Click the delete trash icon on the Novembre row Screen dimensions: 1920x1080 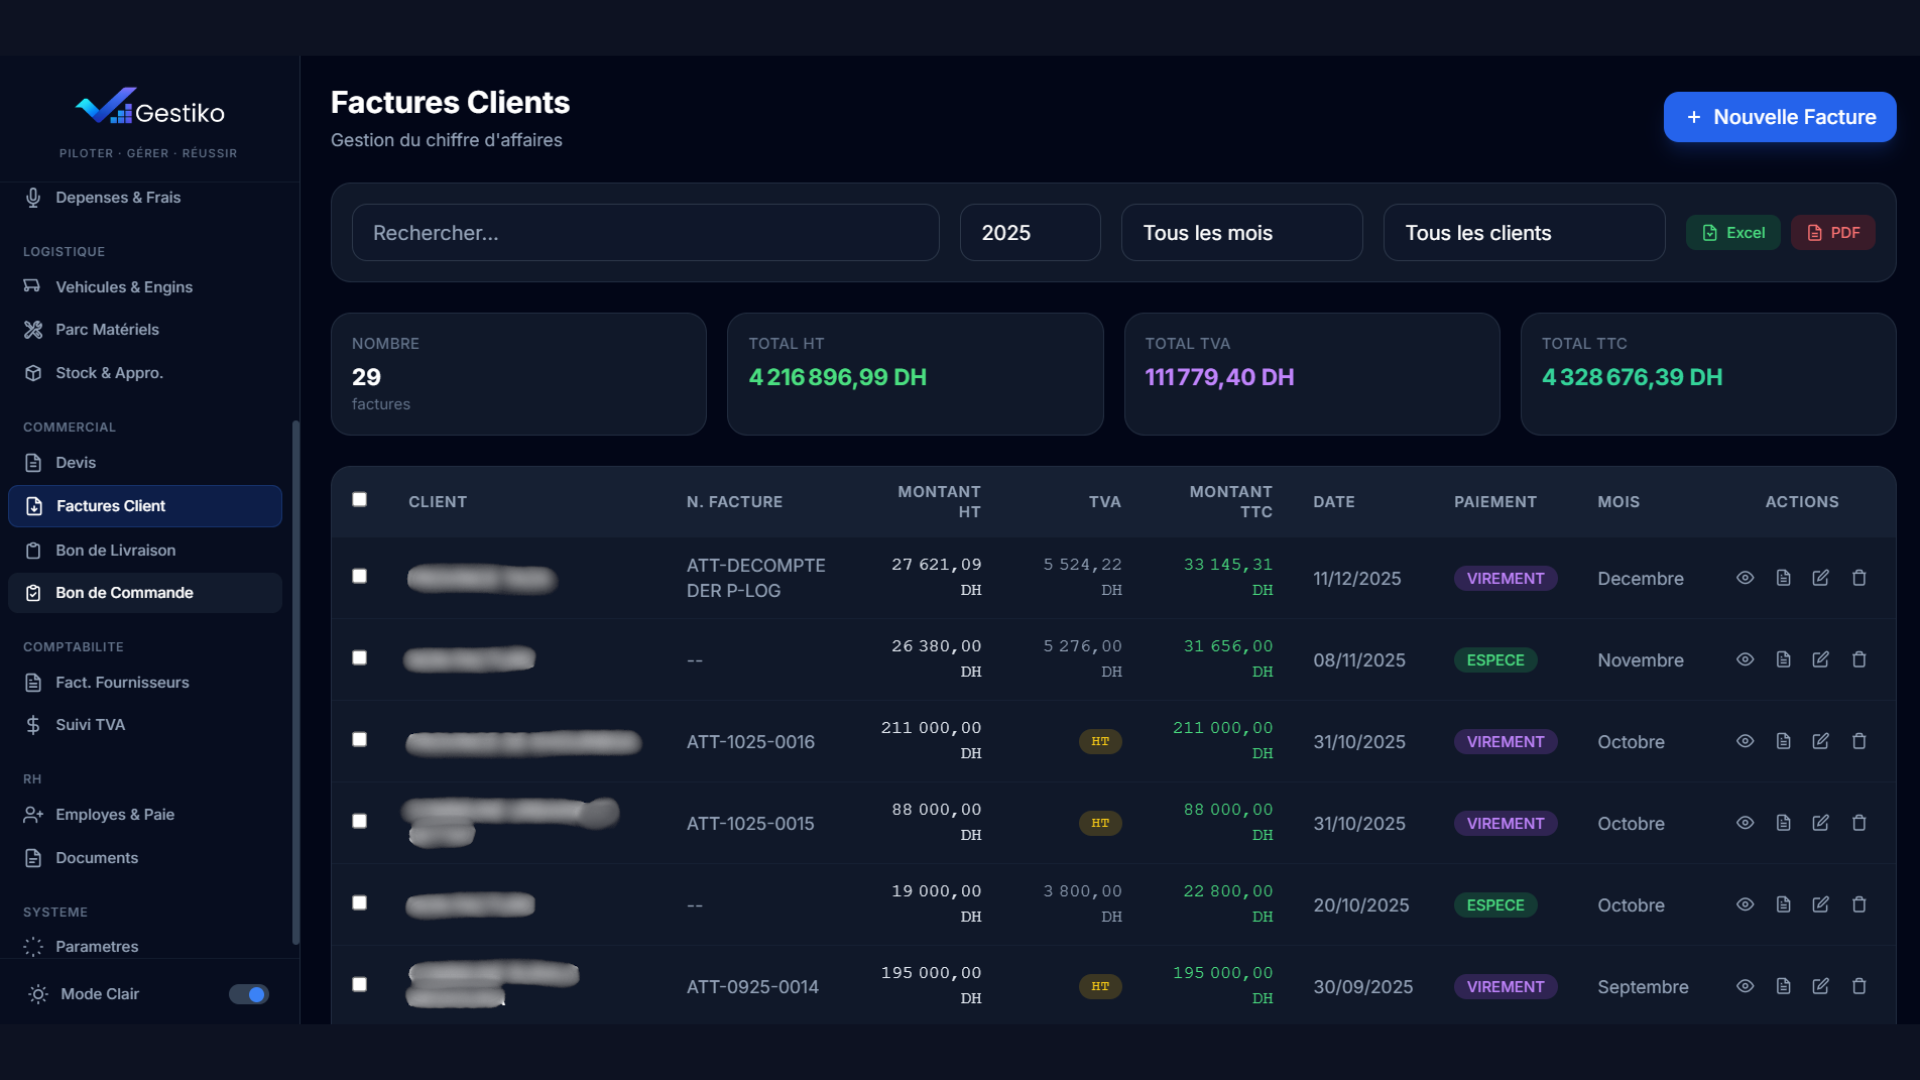(1859, 659)
